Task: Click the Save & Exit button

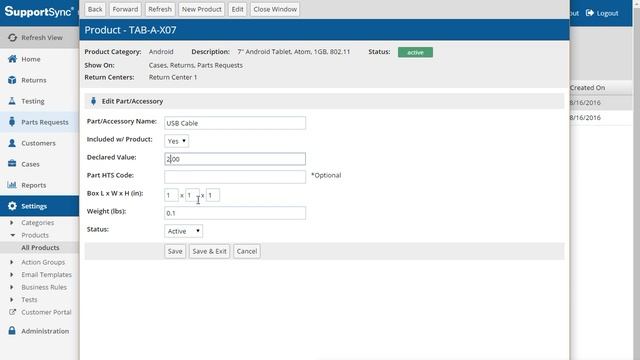Action: click(209, 251)
